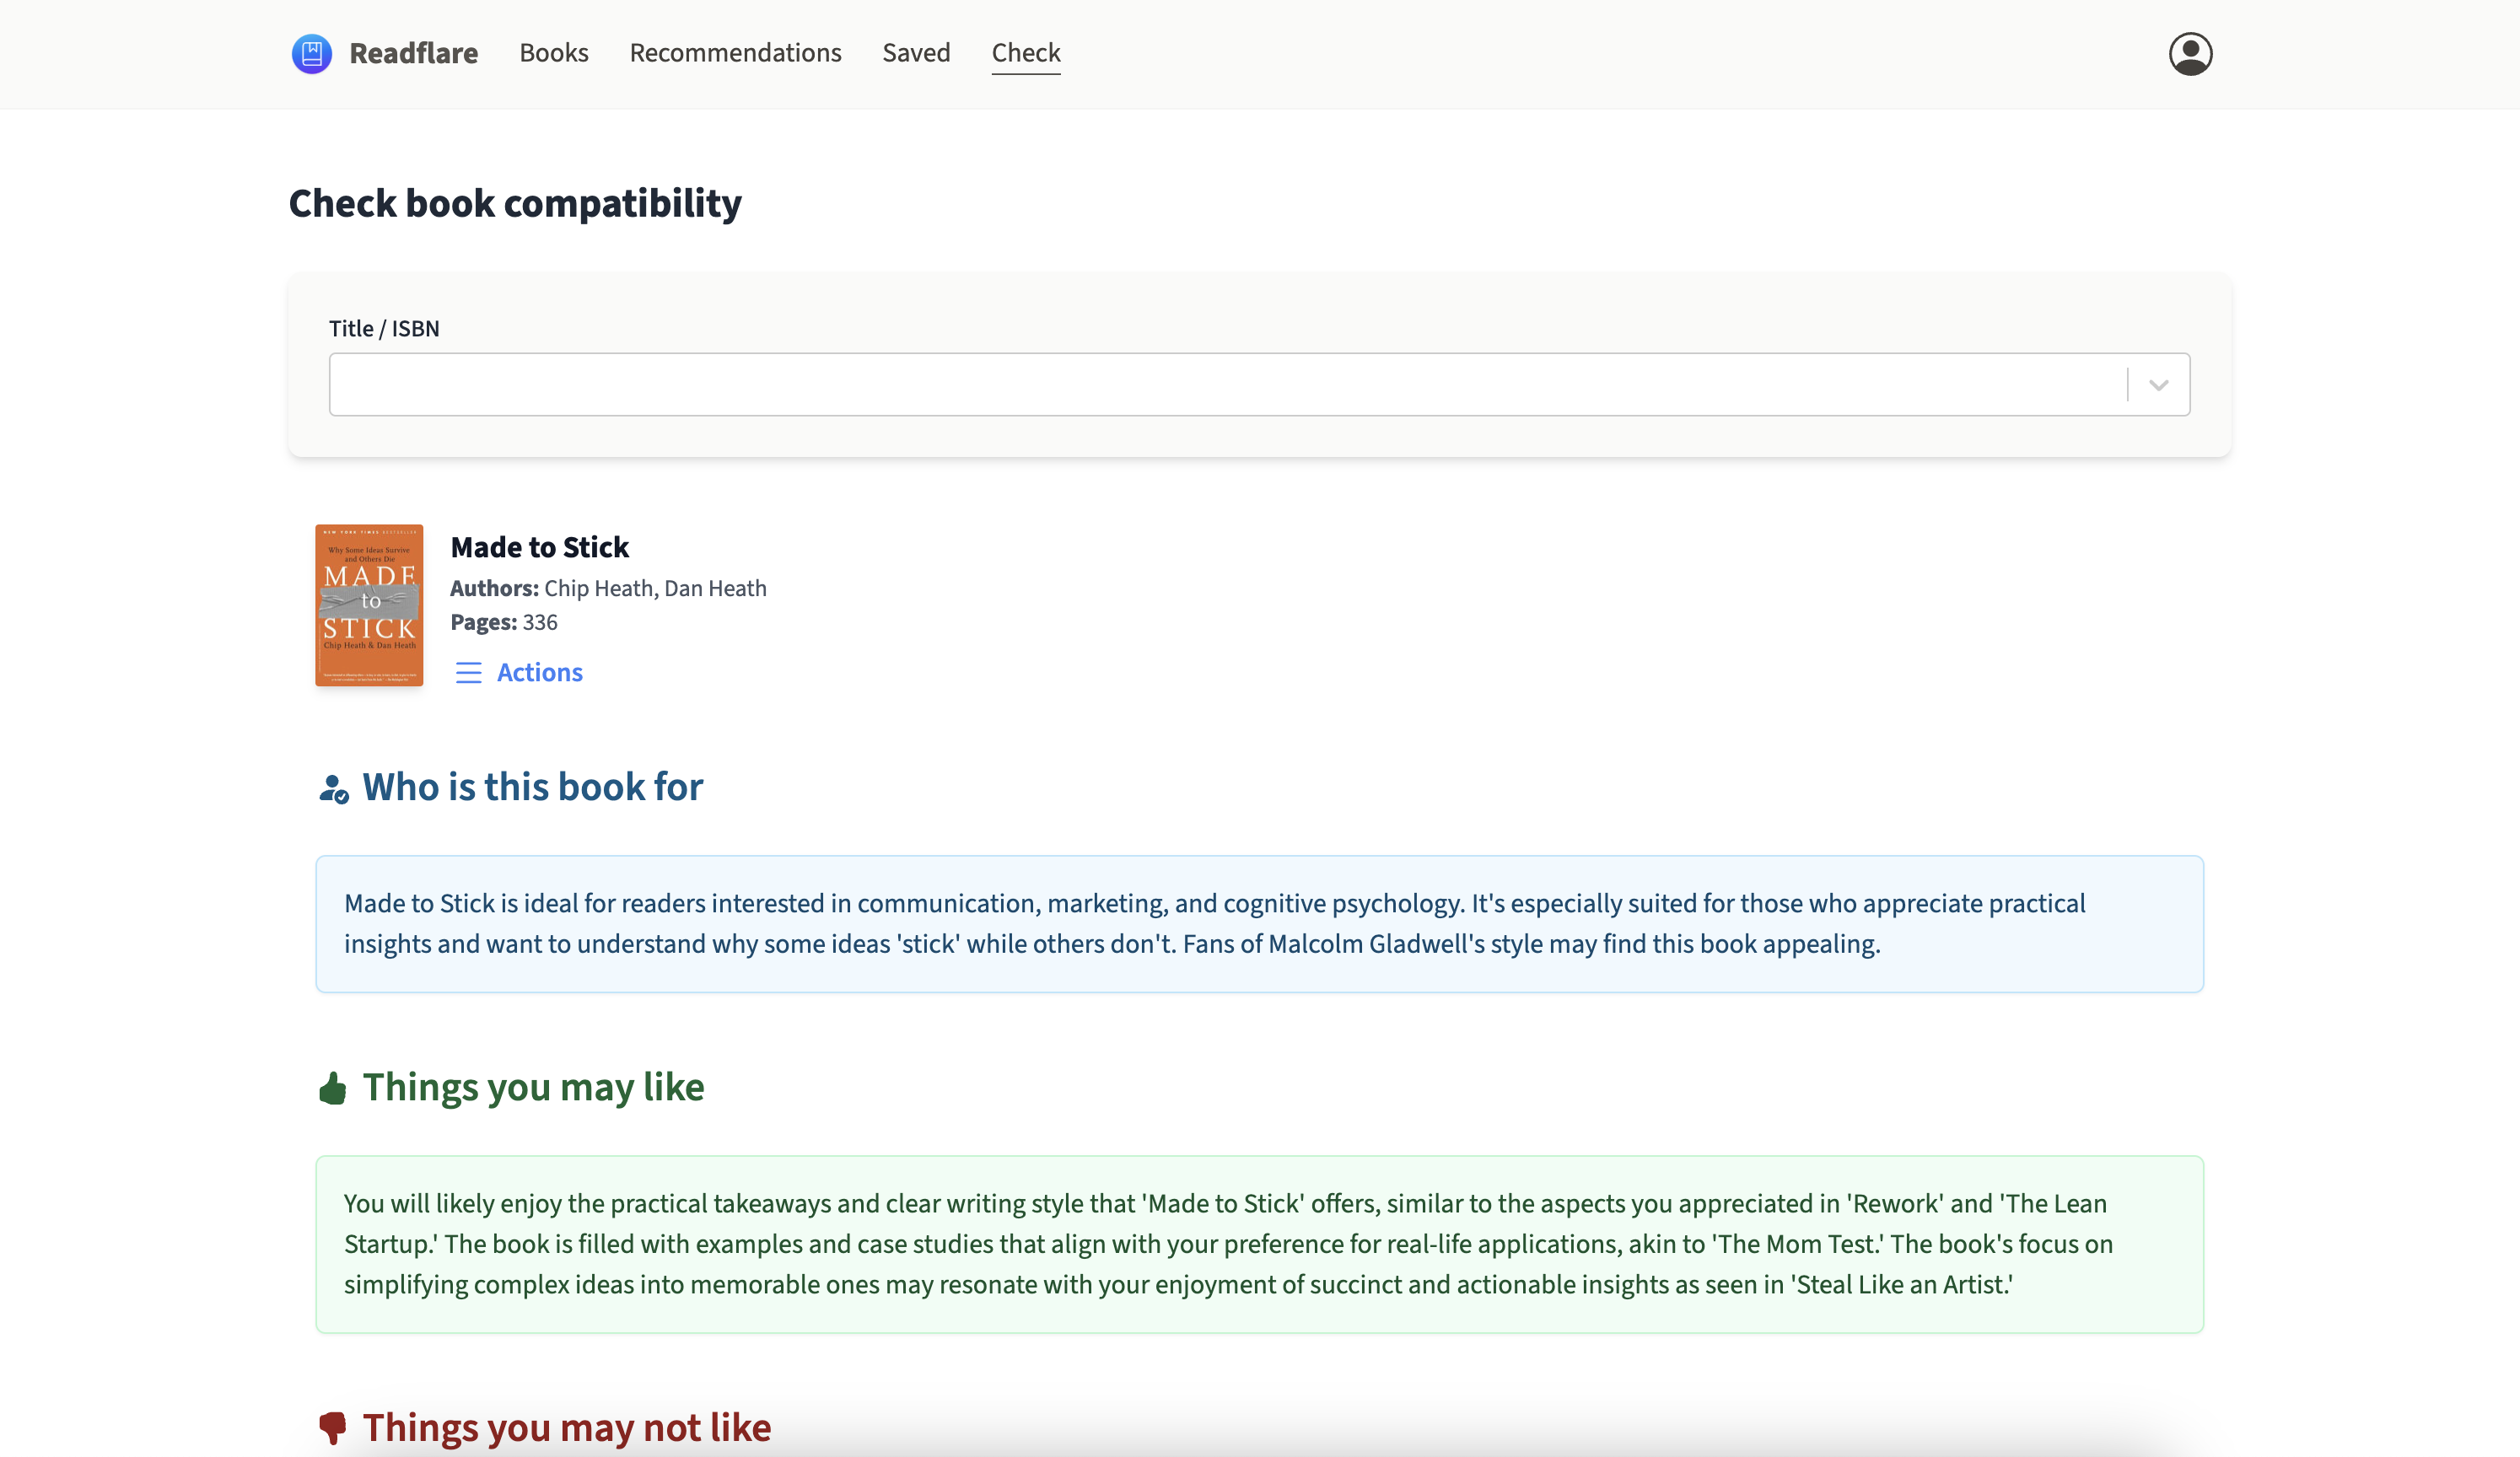This screenshot has height=1457, width=2520.
Task: Click the Things you may not like heading
Action: coord(566,1427)
